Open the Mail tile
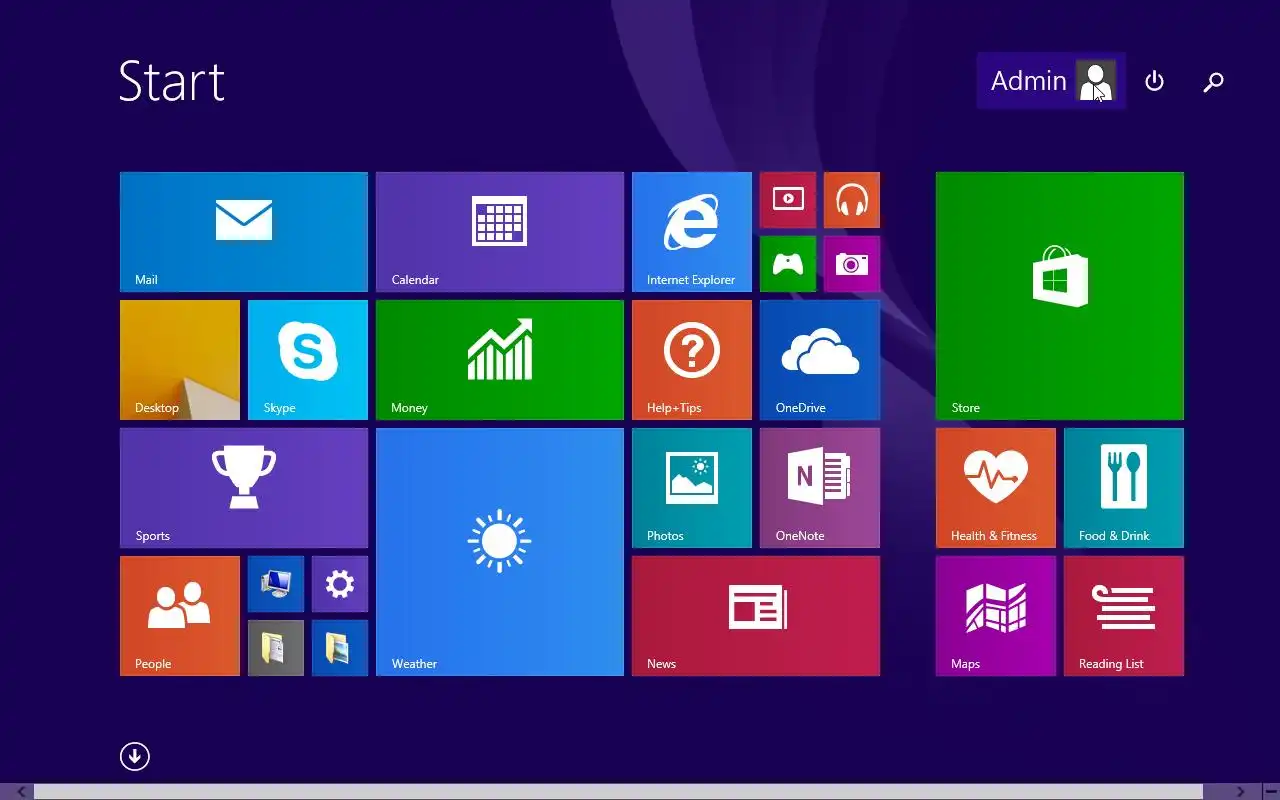Viewport: 1280px width, 800px height. (x=244, y=232)
